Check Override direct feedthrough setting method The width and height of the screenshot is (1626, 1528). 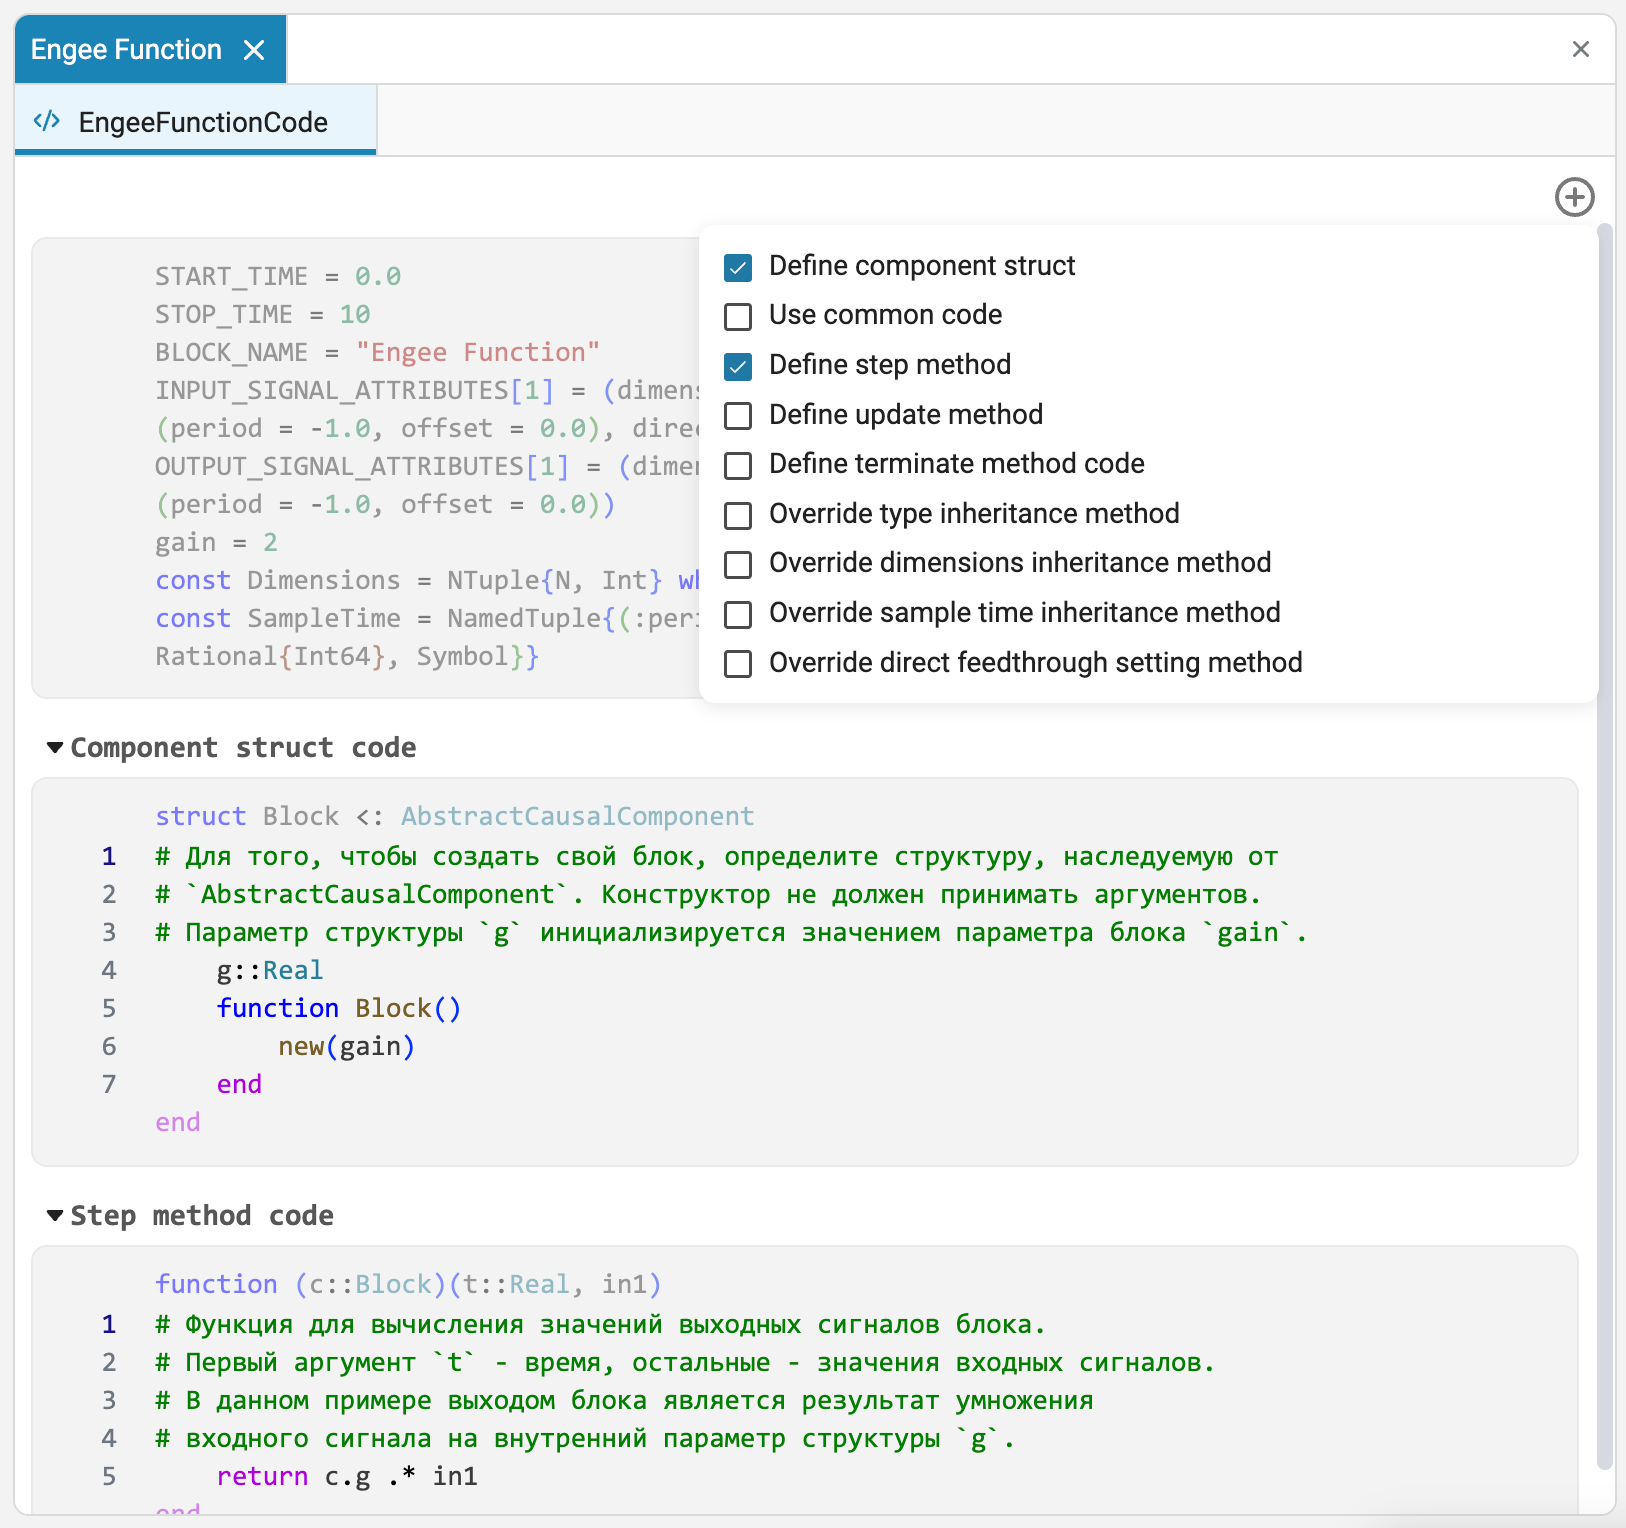(738, 664)
